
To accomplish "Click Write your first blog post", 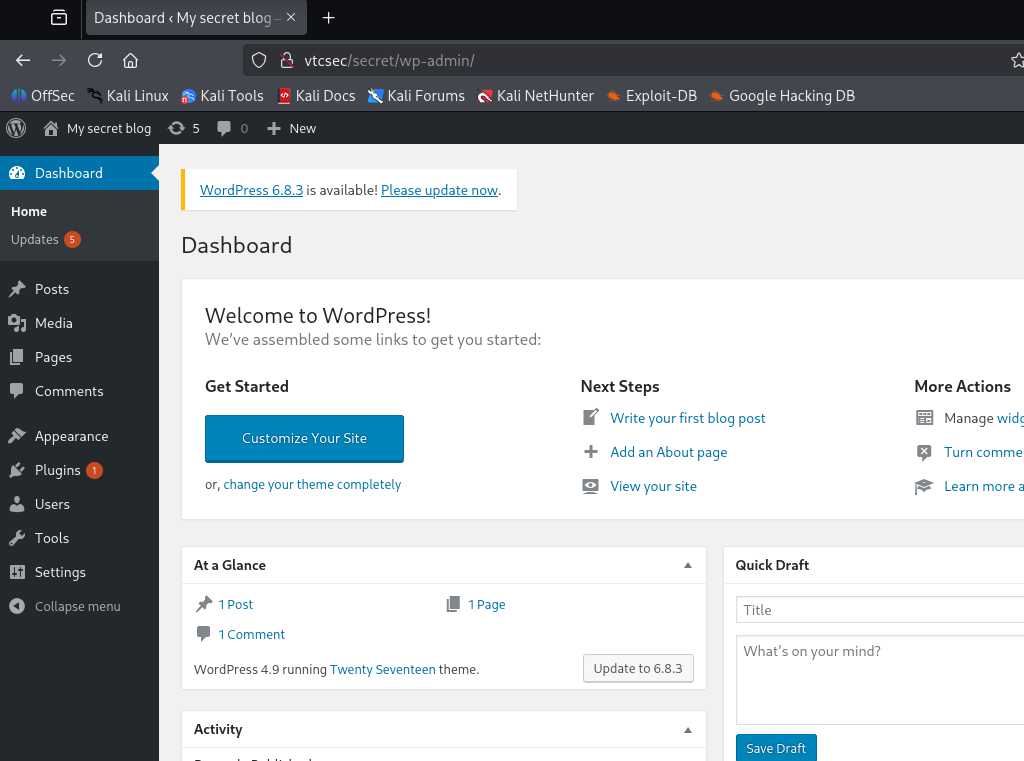I will (688, 418).
